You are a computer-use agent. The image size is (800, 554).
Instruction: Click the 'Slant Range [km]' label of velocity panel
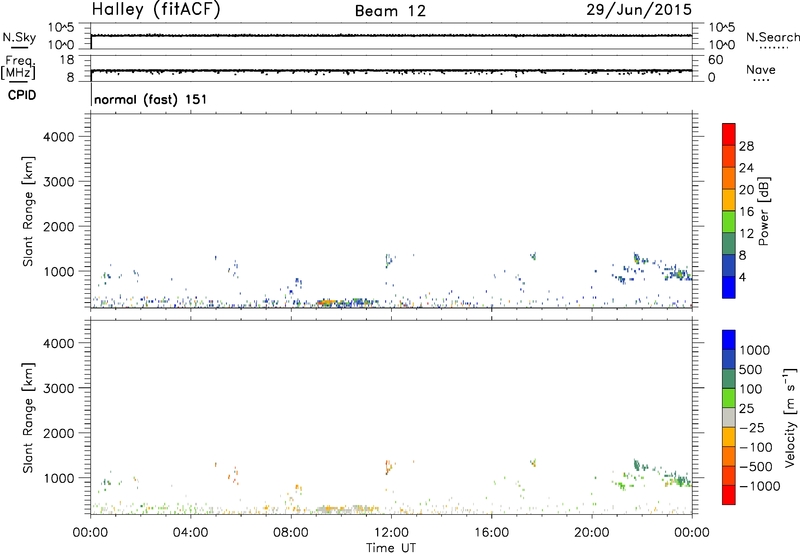click(x=28, y=418)
